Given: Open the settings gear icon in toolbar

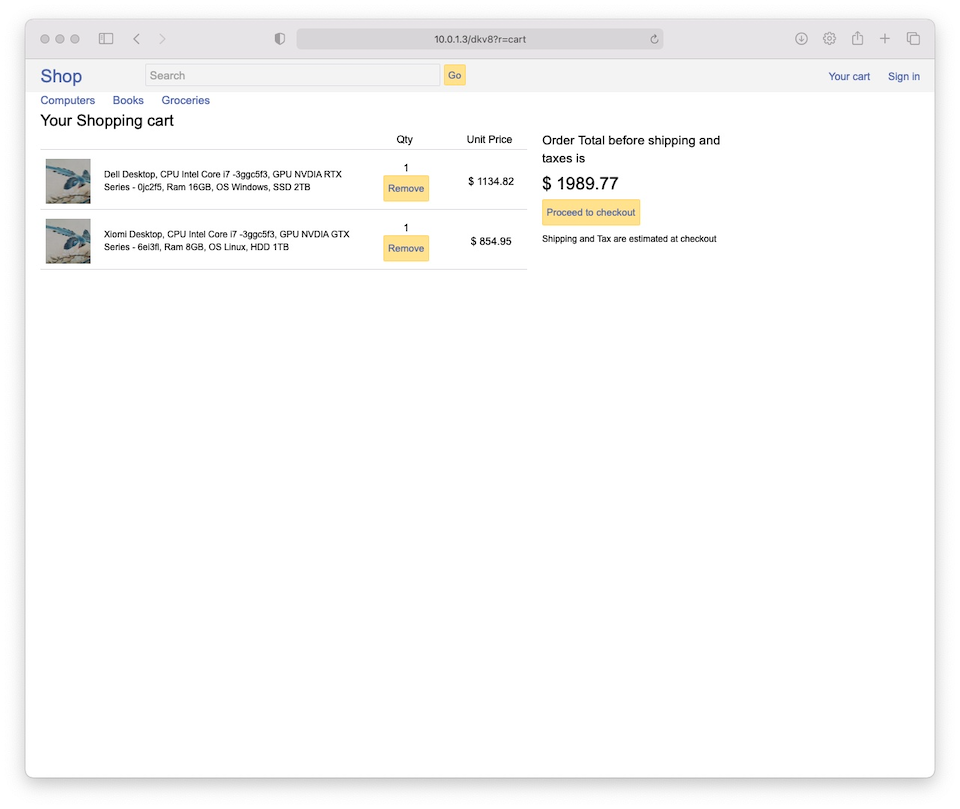Looking at the screenshot, I should point(829,39).
